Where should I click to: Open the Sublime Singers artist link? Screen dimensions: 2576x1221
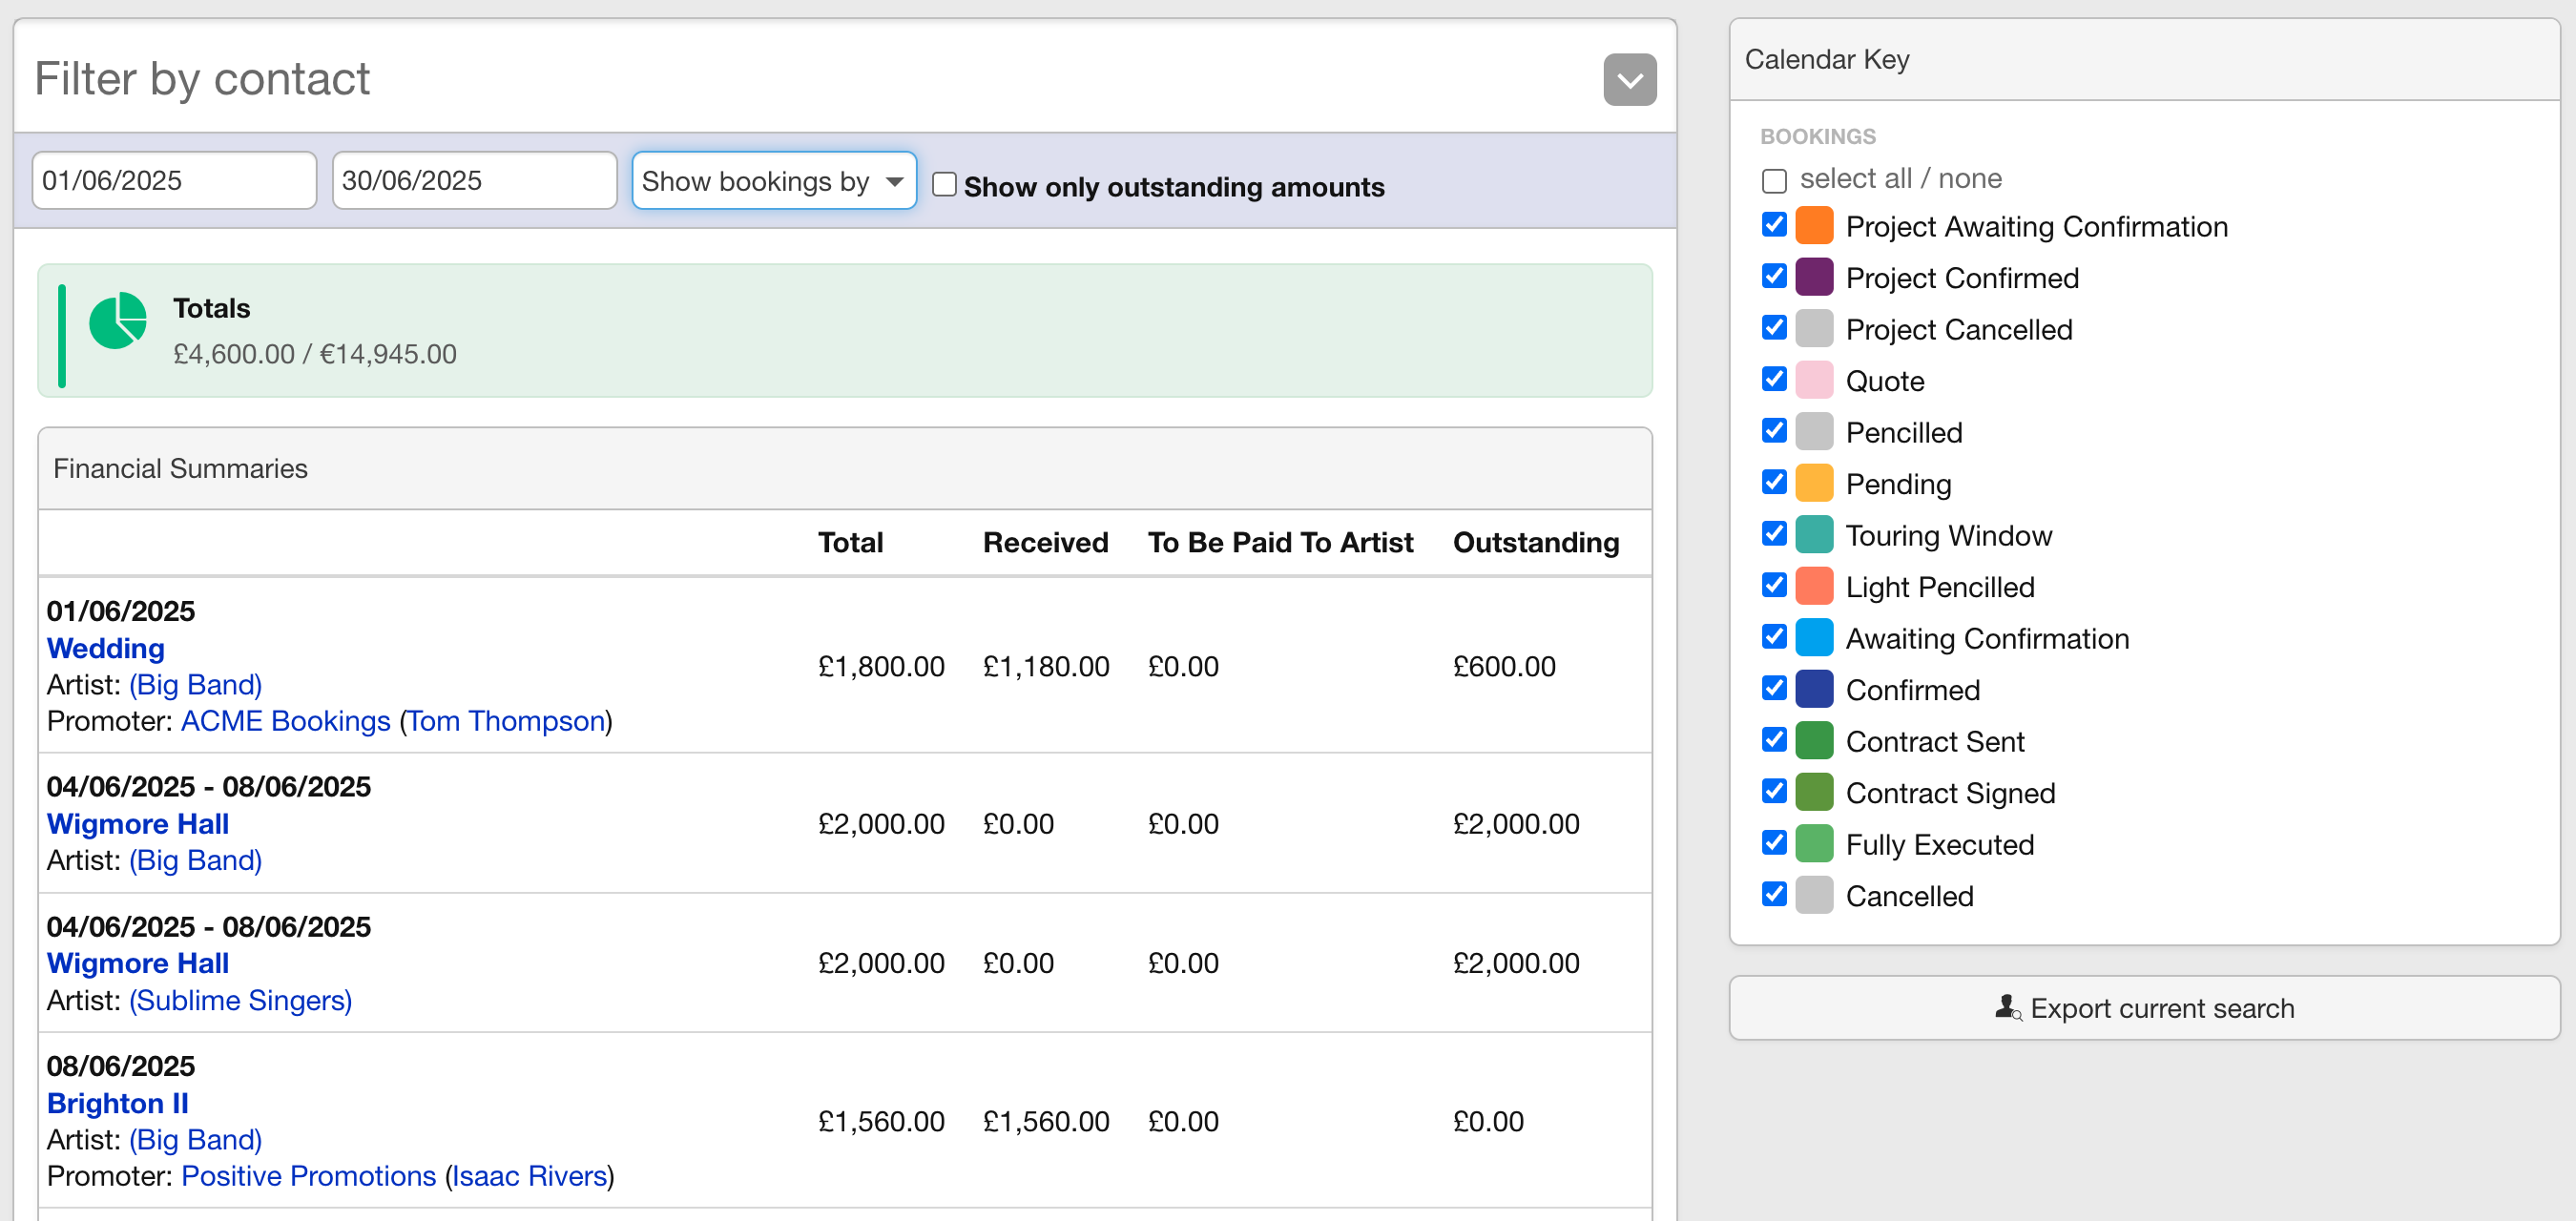tap(240, 1000)
